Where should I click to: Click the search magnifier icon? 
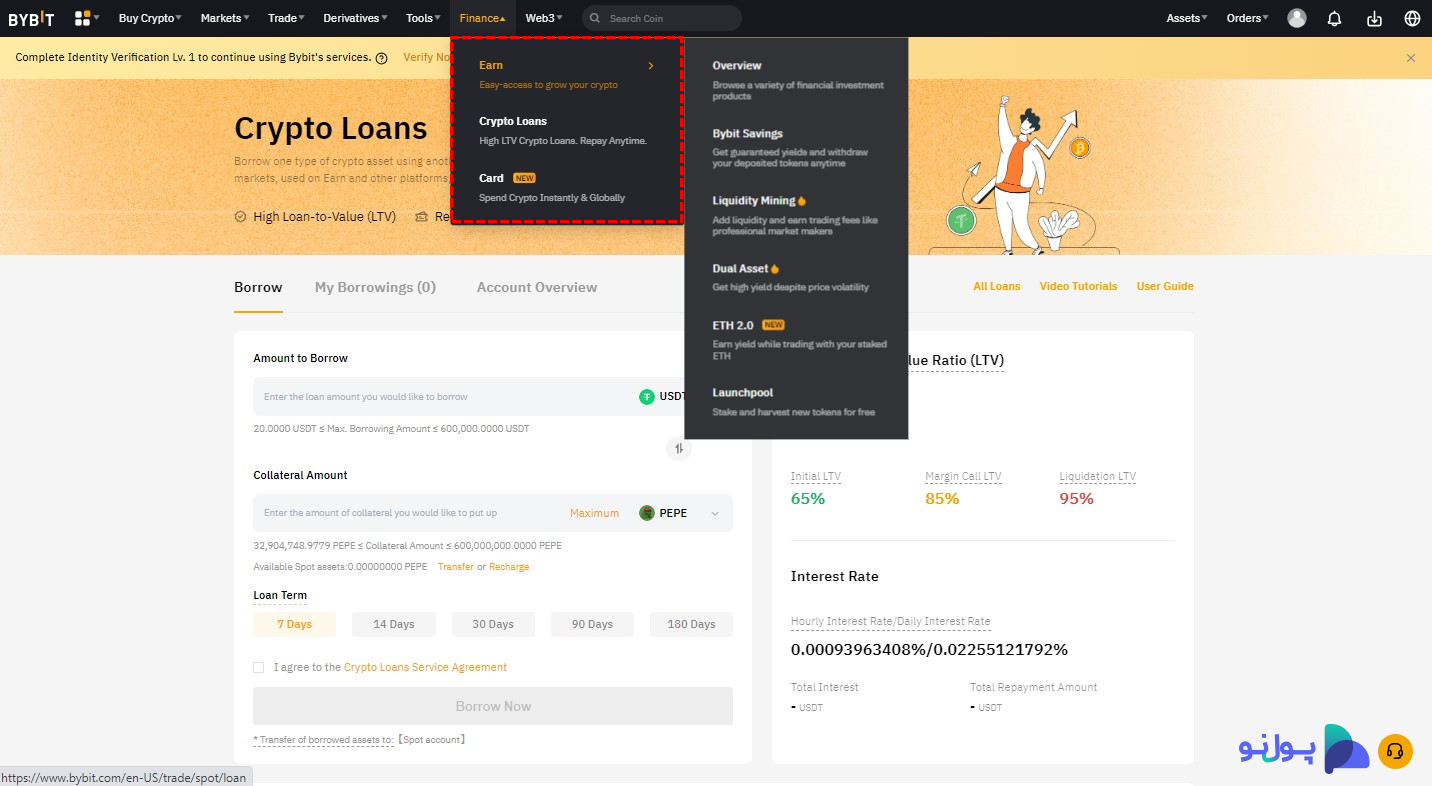[596, 18]
